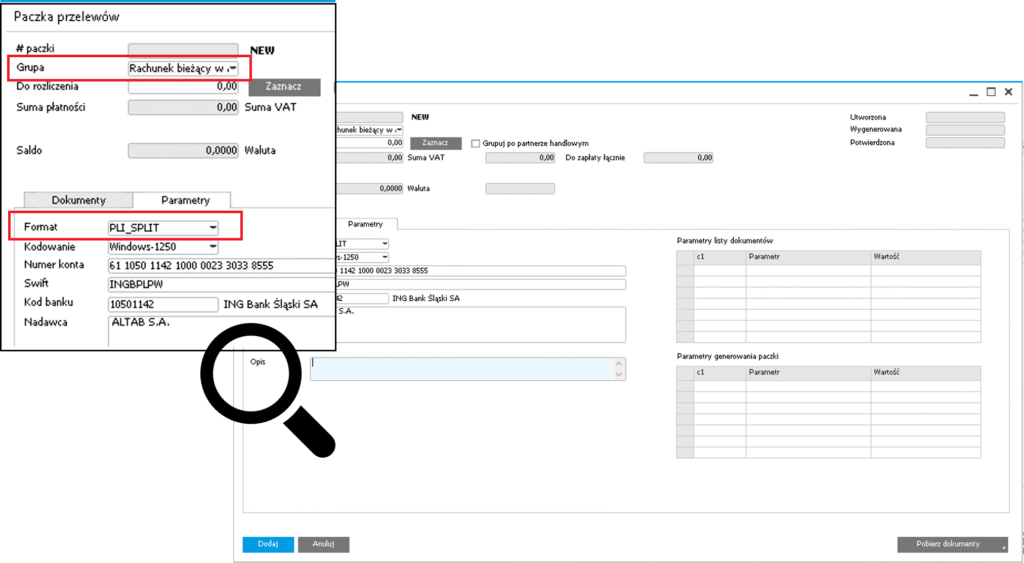
Task: Close the main window with the X icon
Action: pyautogui.click(x=1009, y=92)
